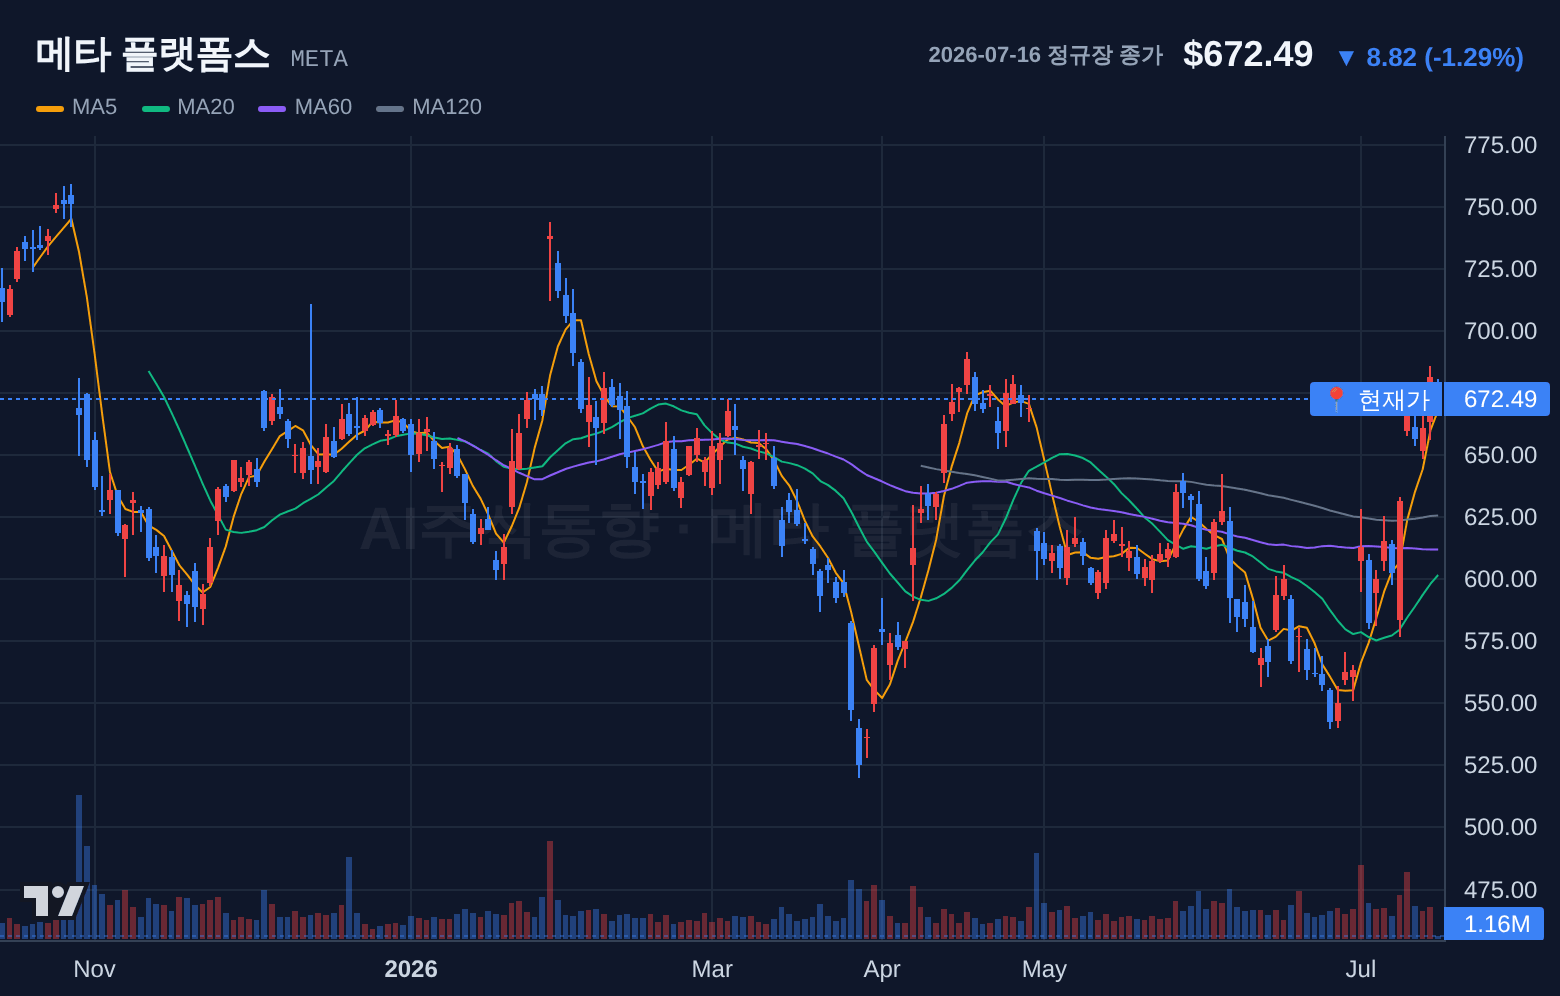Click the 775.00 price axis label

click(x=1500, y=145)
